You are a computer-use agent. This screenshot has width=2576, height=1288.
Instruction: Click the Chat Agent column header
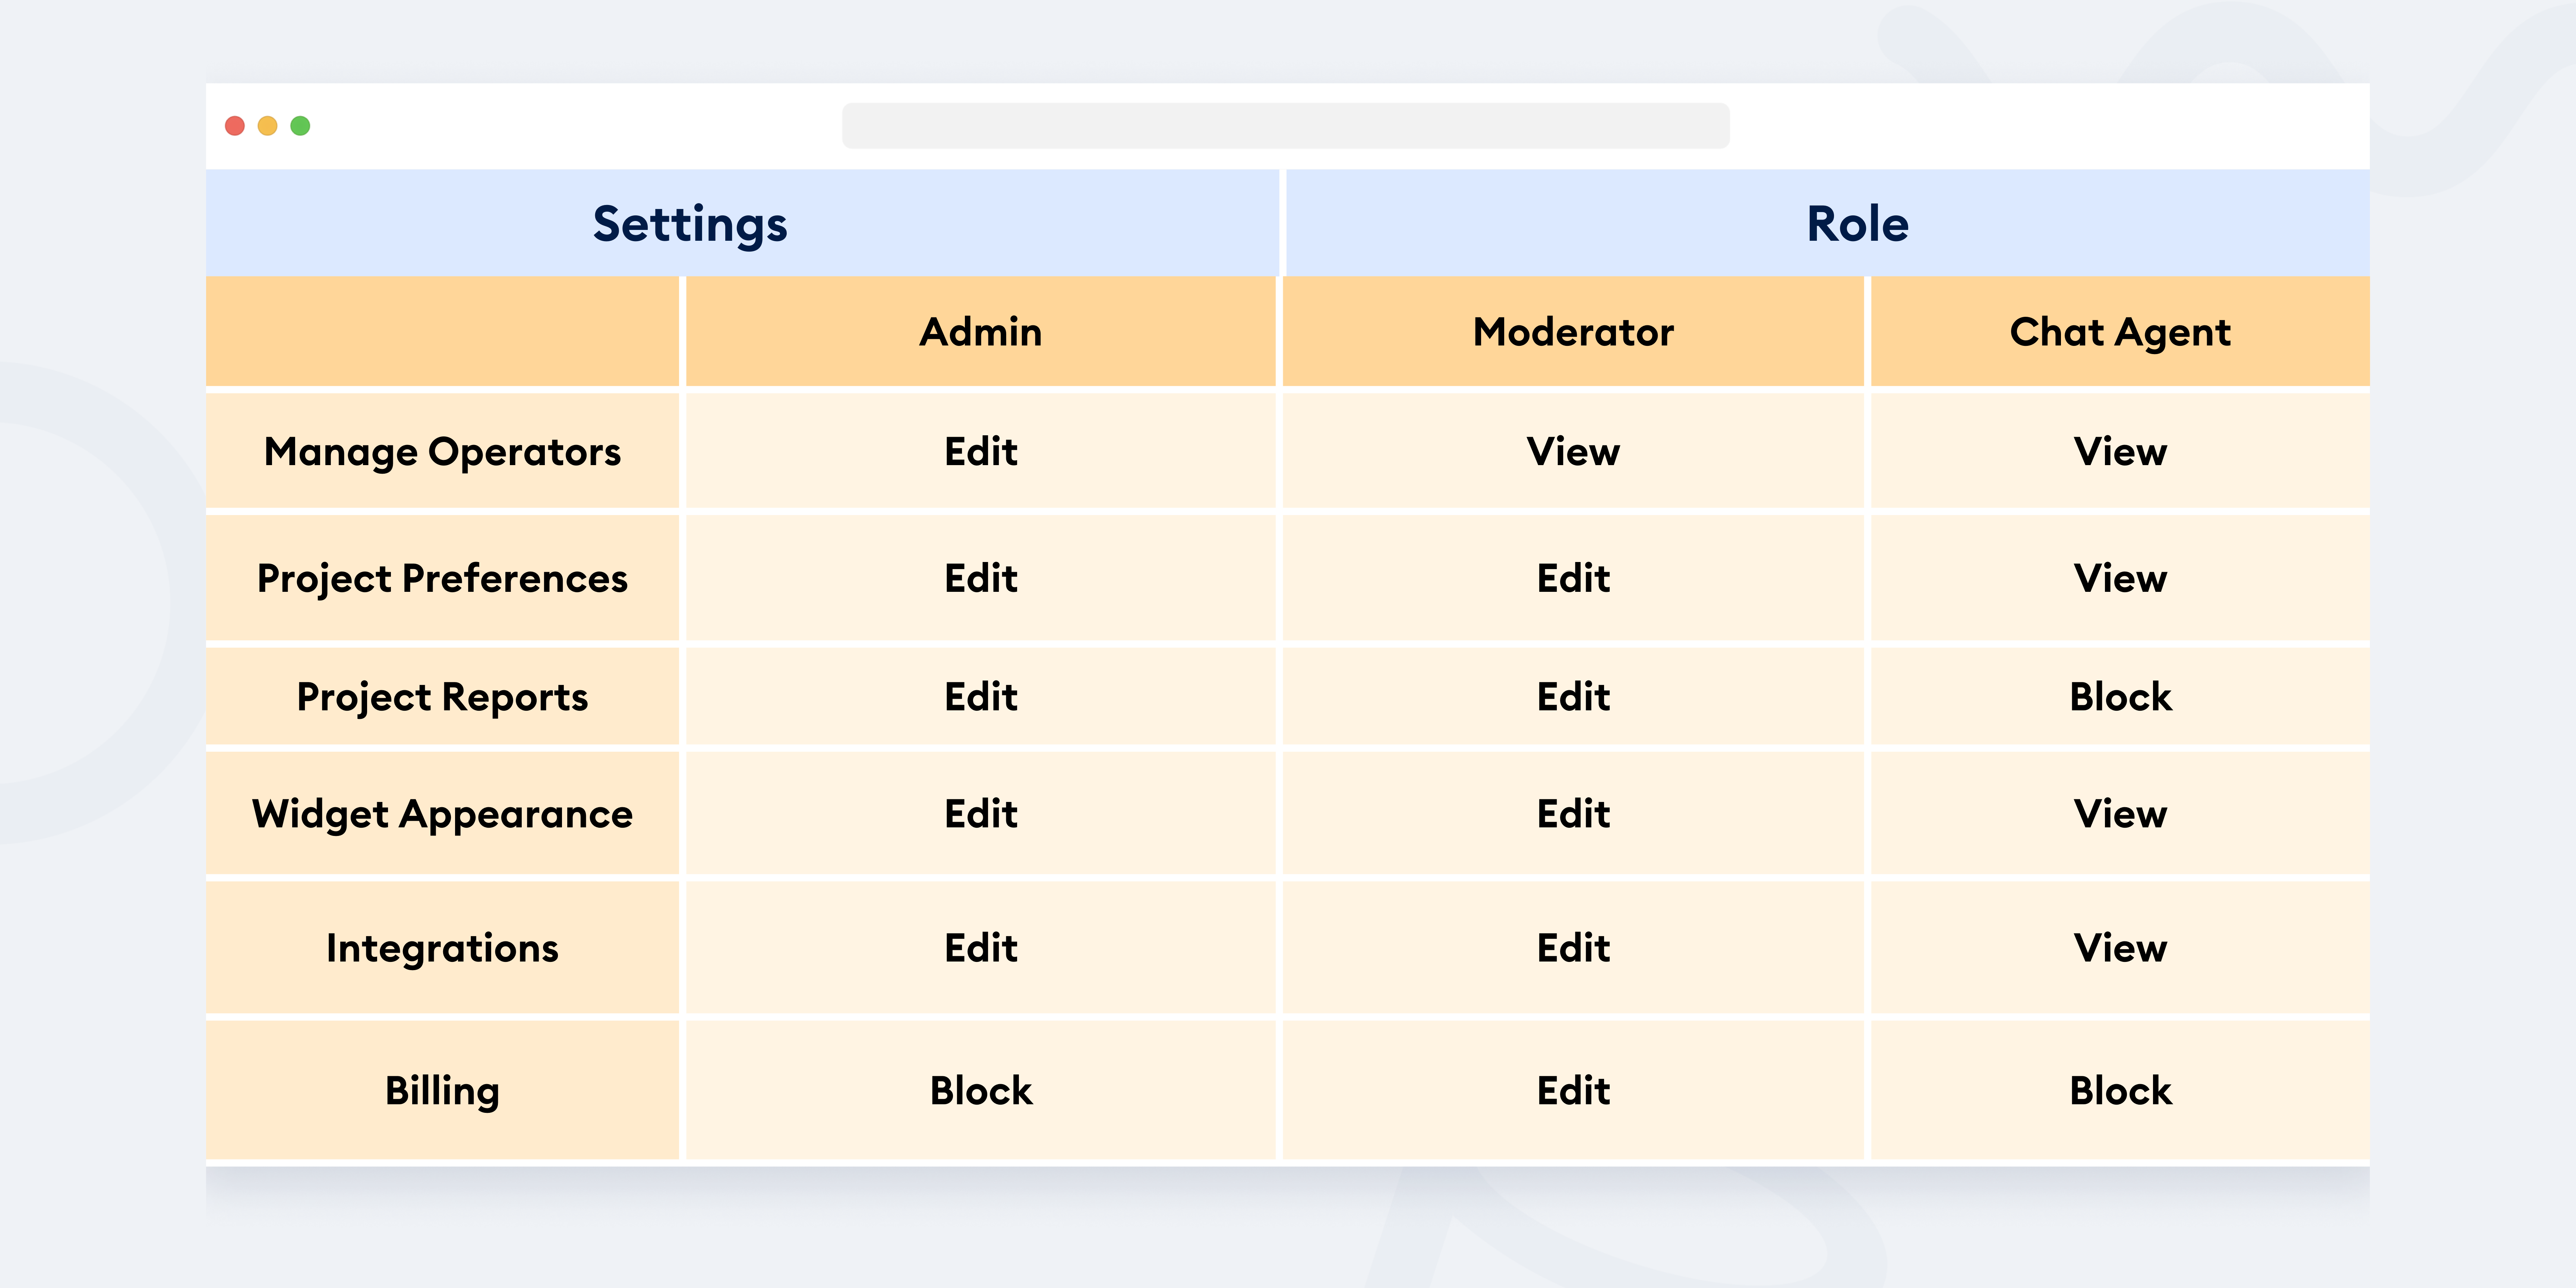point(2120,332)
